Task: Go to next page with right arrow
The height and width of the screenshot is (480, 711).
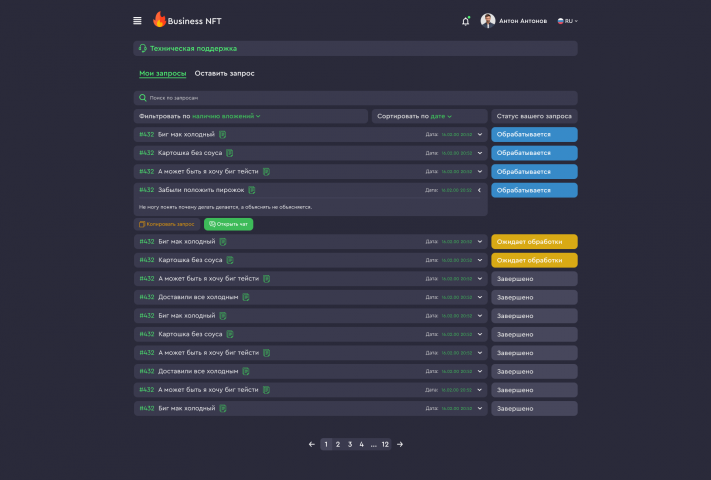Action: point(400,444)
